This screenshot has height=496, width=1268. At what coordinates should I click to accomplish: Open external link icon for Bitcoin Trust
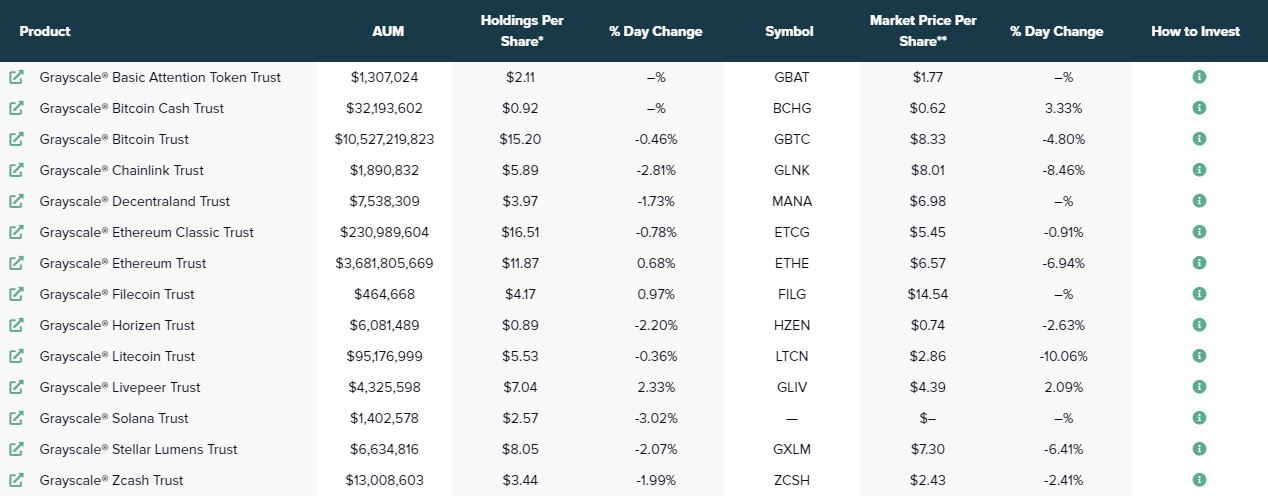click(x=16, y=139)
